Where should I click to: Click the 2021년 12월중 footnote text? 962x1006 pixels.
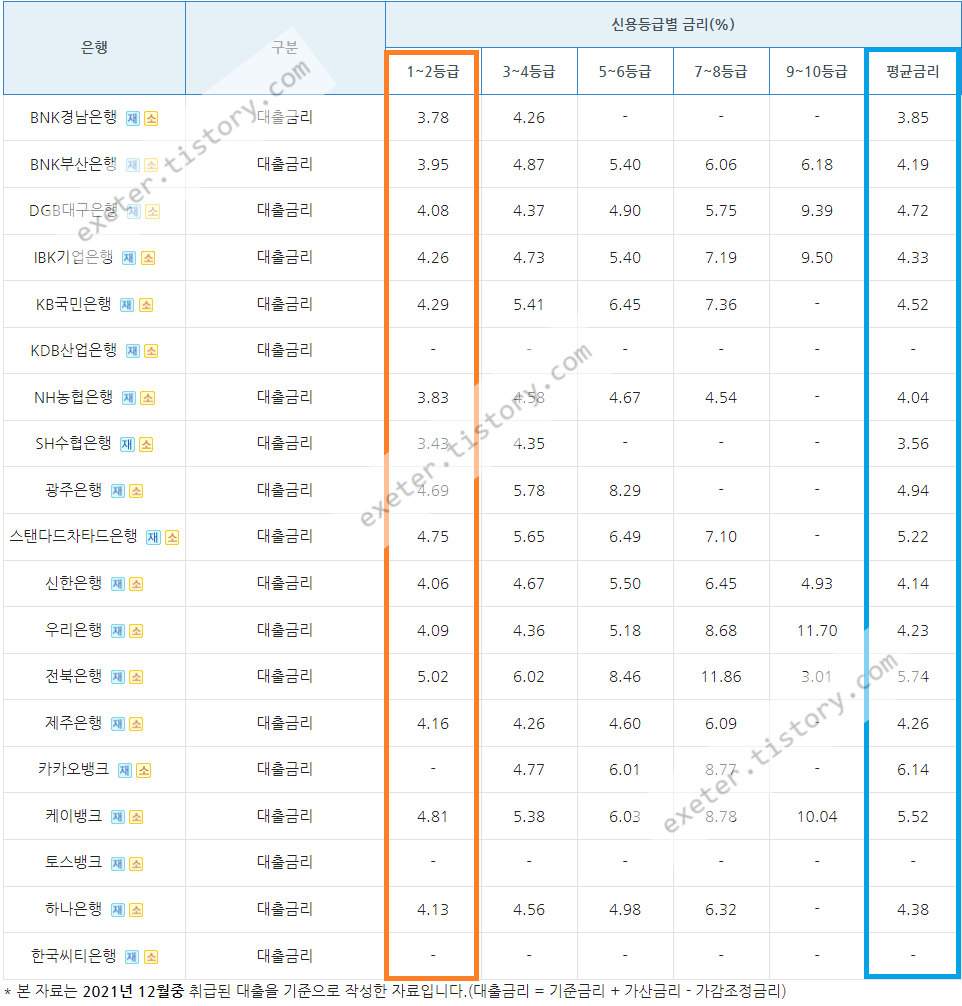133,991
